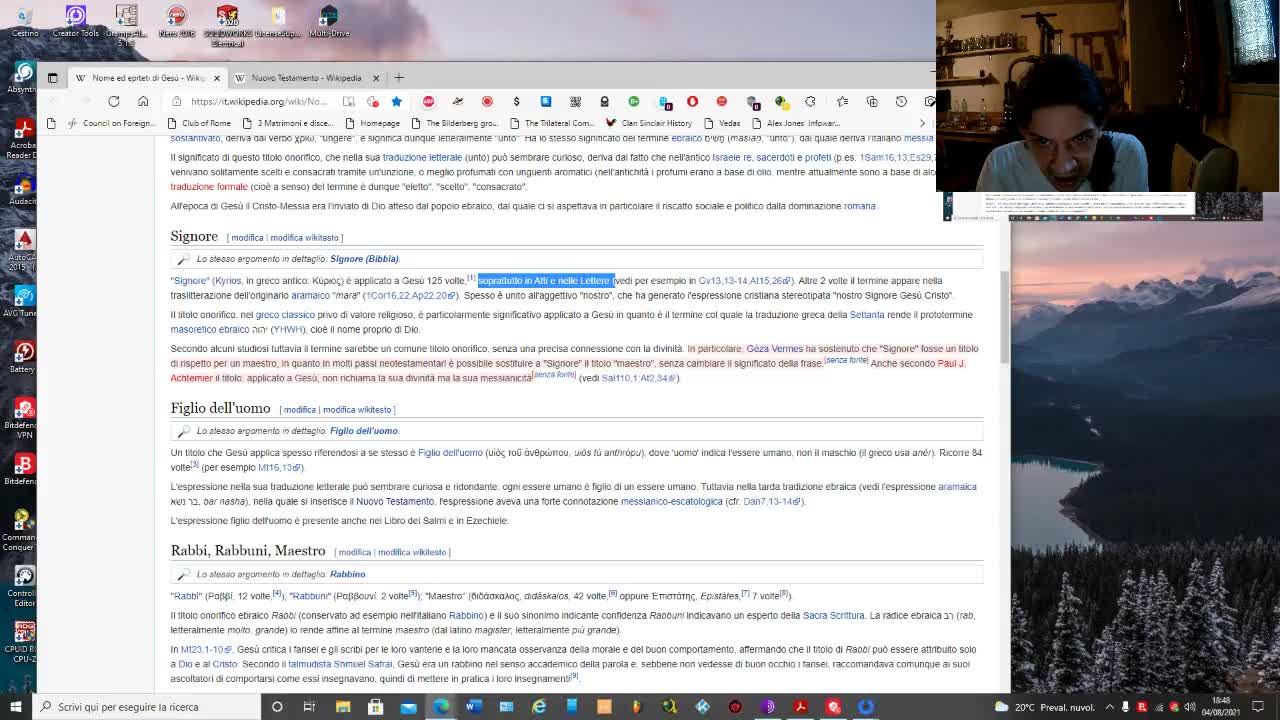
Task: Click 'modifica' next to Signore heading
Action: (x=247, y=237)
